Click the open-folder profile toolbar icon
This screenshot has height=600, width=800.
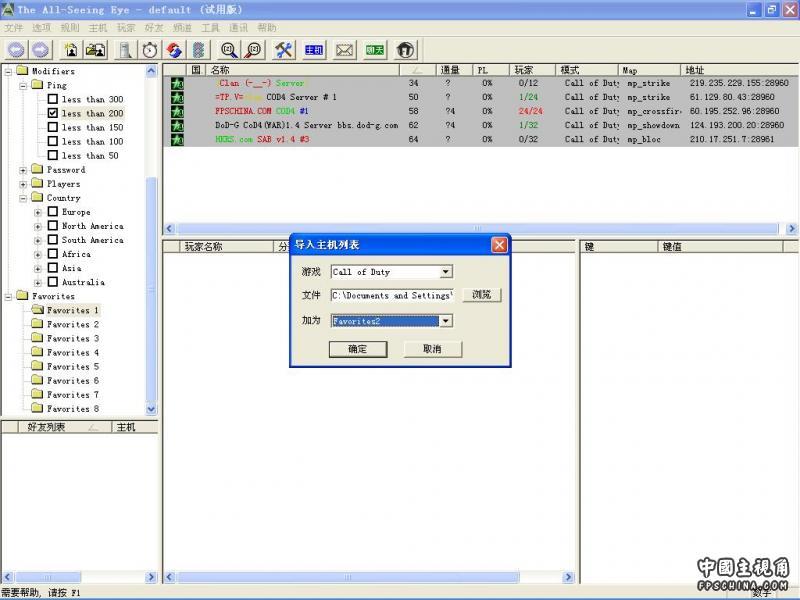[95, 50]
